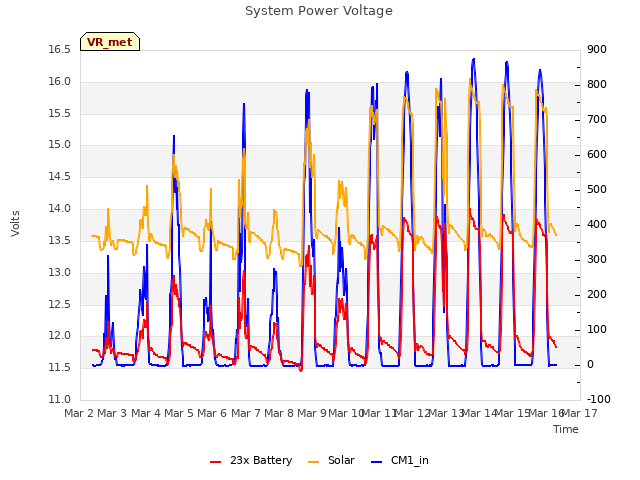Click the 0 right axis value
Viewport: 640px width, 480px height.
(591, 365)
